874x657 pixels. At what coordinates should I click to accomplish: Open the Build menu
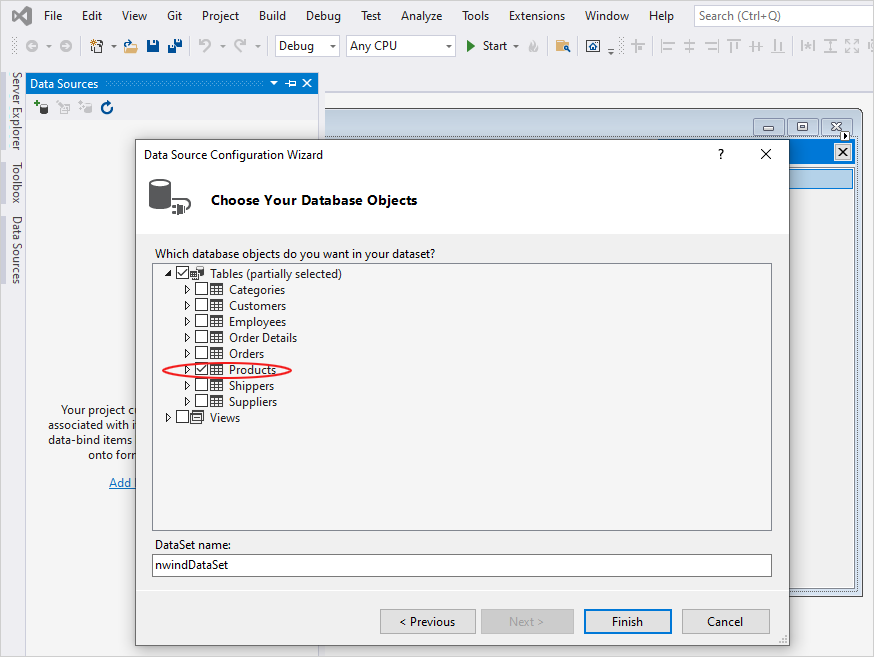point(272,16)
